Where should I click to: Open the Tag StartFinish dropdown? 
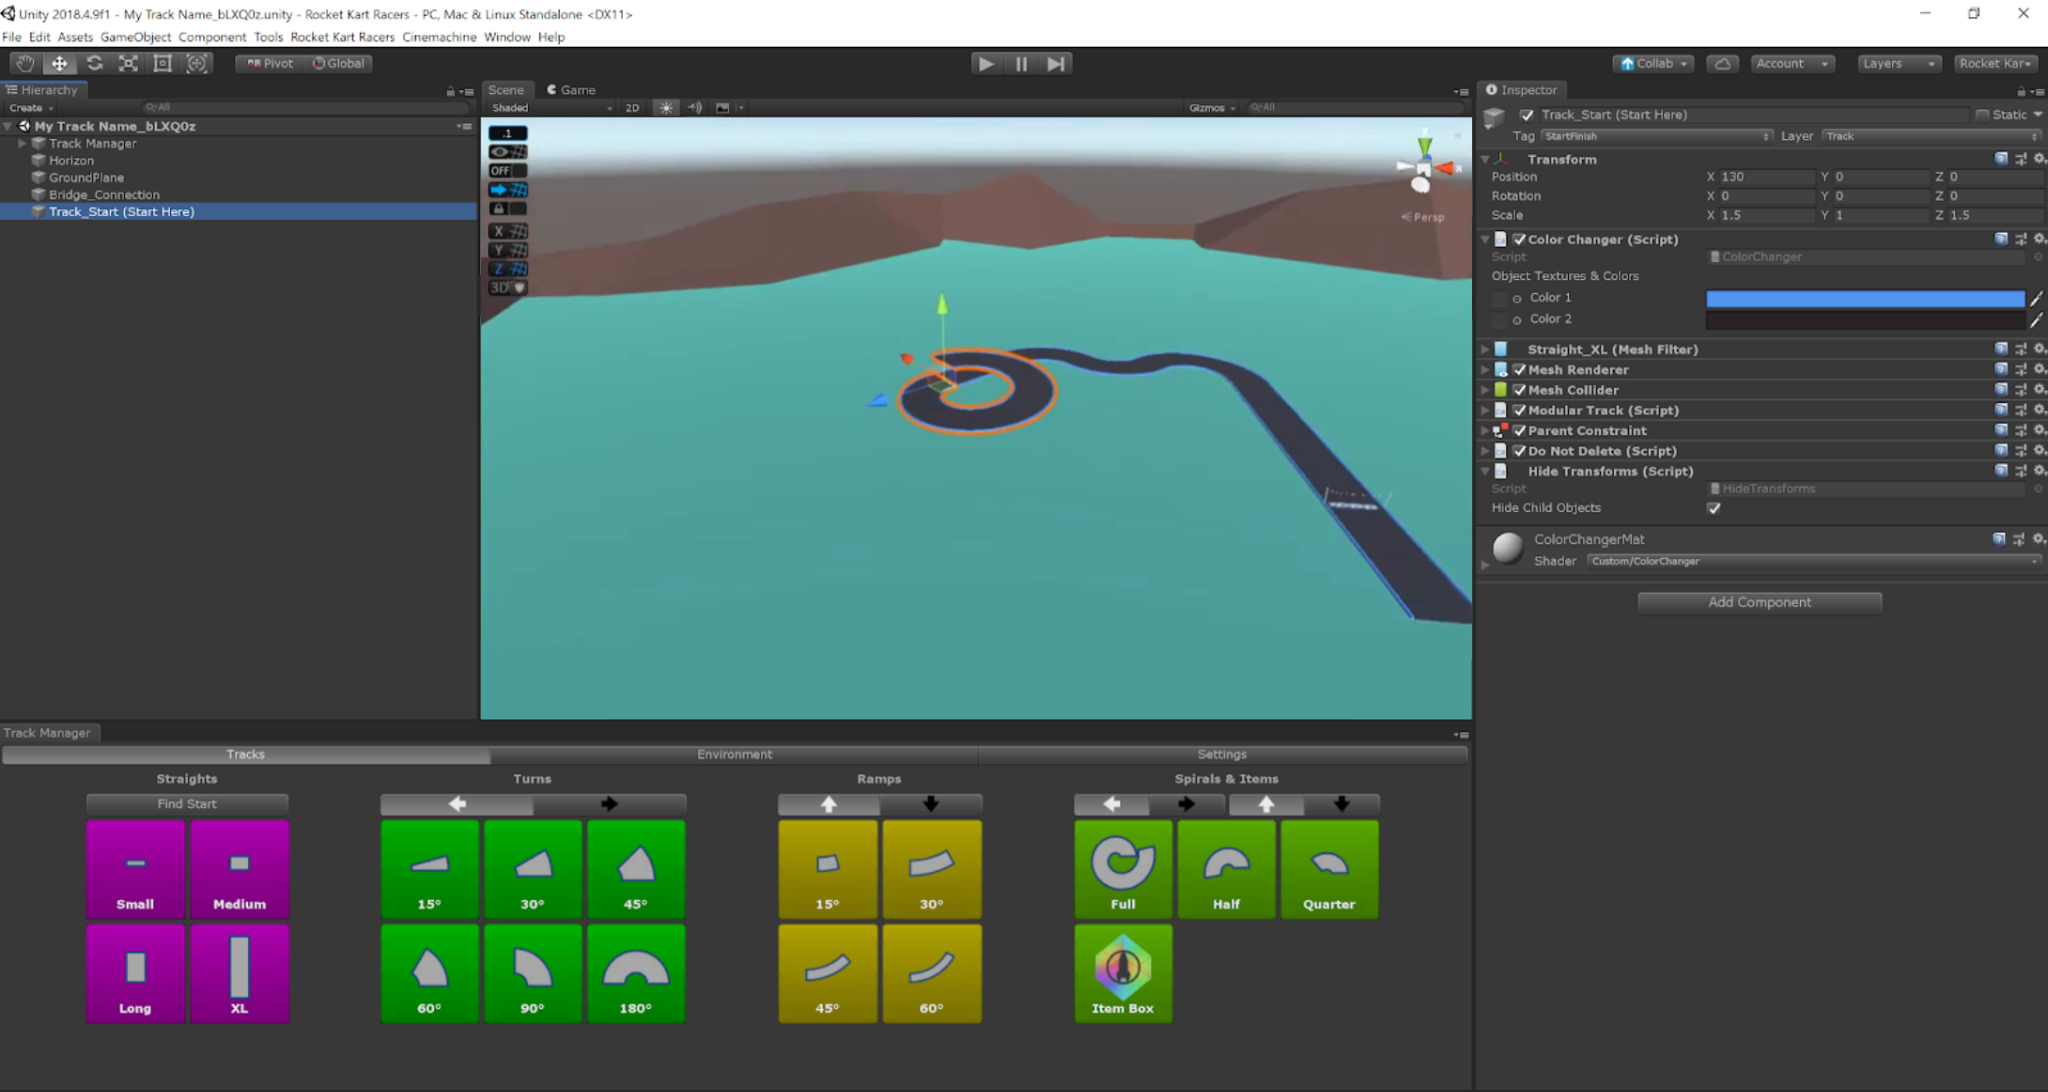point(1656,136)
